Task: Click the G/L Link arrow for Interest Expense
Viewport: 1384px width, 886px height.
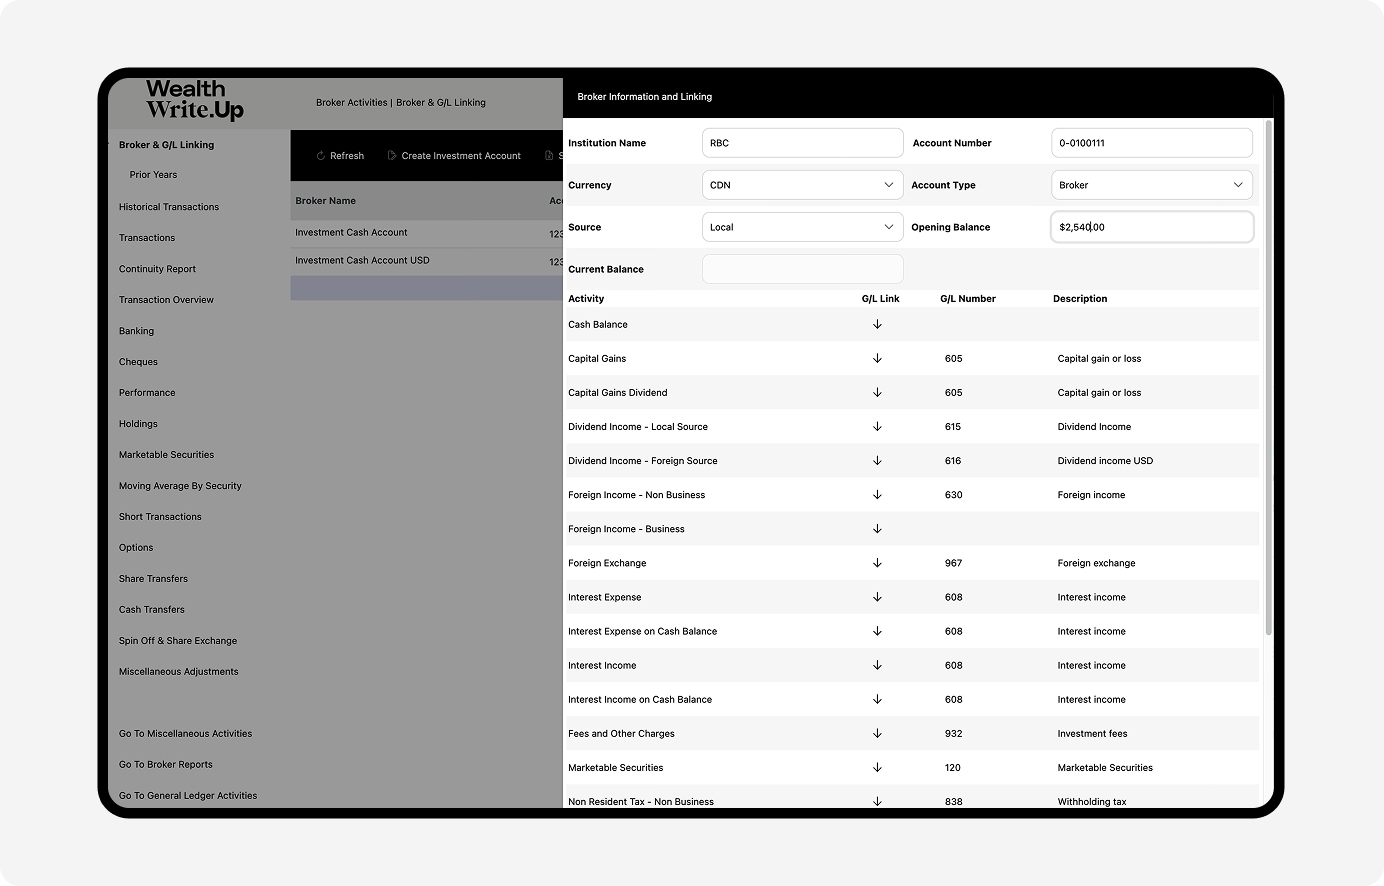Action: click(877, 597)
